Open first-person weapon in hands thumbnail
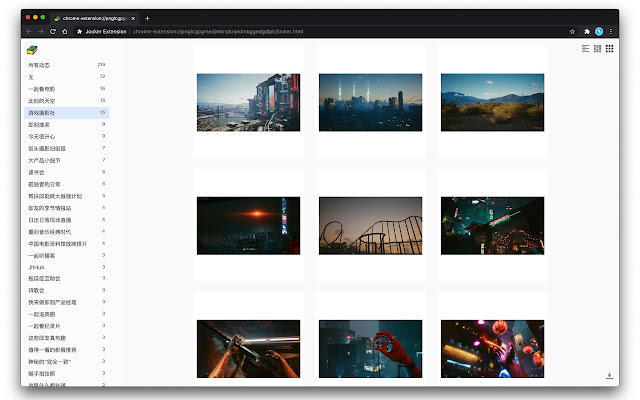The image size is (640, 400). tap(248, 349)
